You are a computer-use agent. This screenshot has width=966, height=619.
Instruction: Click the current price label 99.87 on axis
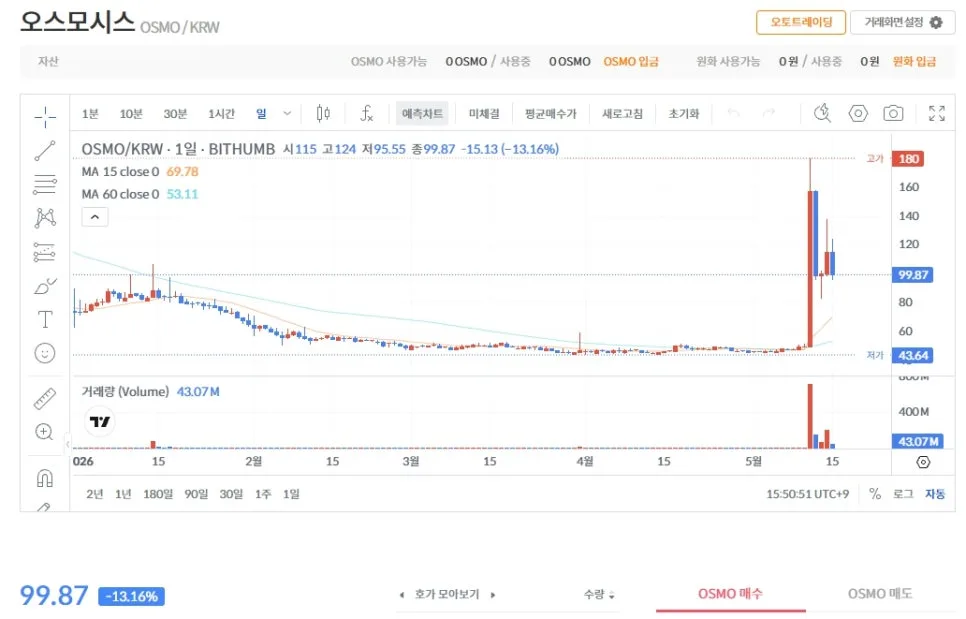click(912, 275)
